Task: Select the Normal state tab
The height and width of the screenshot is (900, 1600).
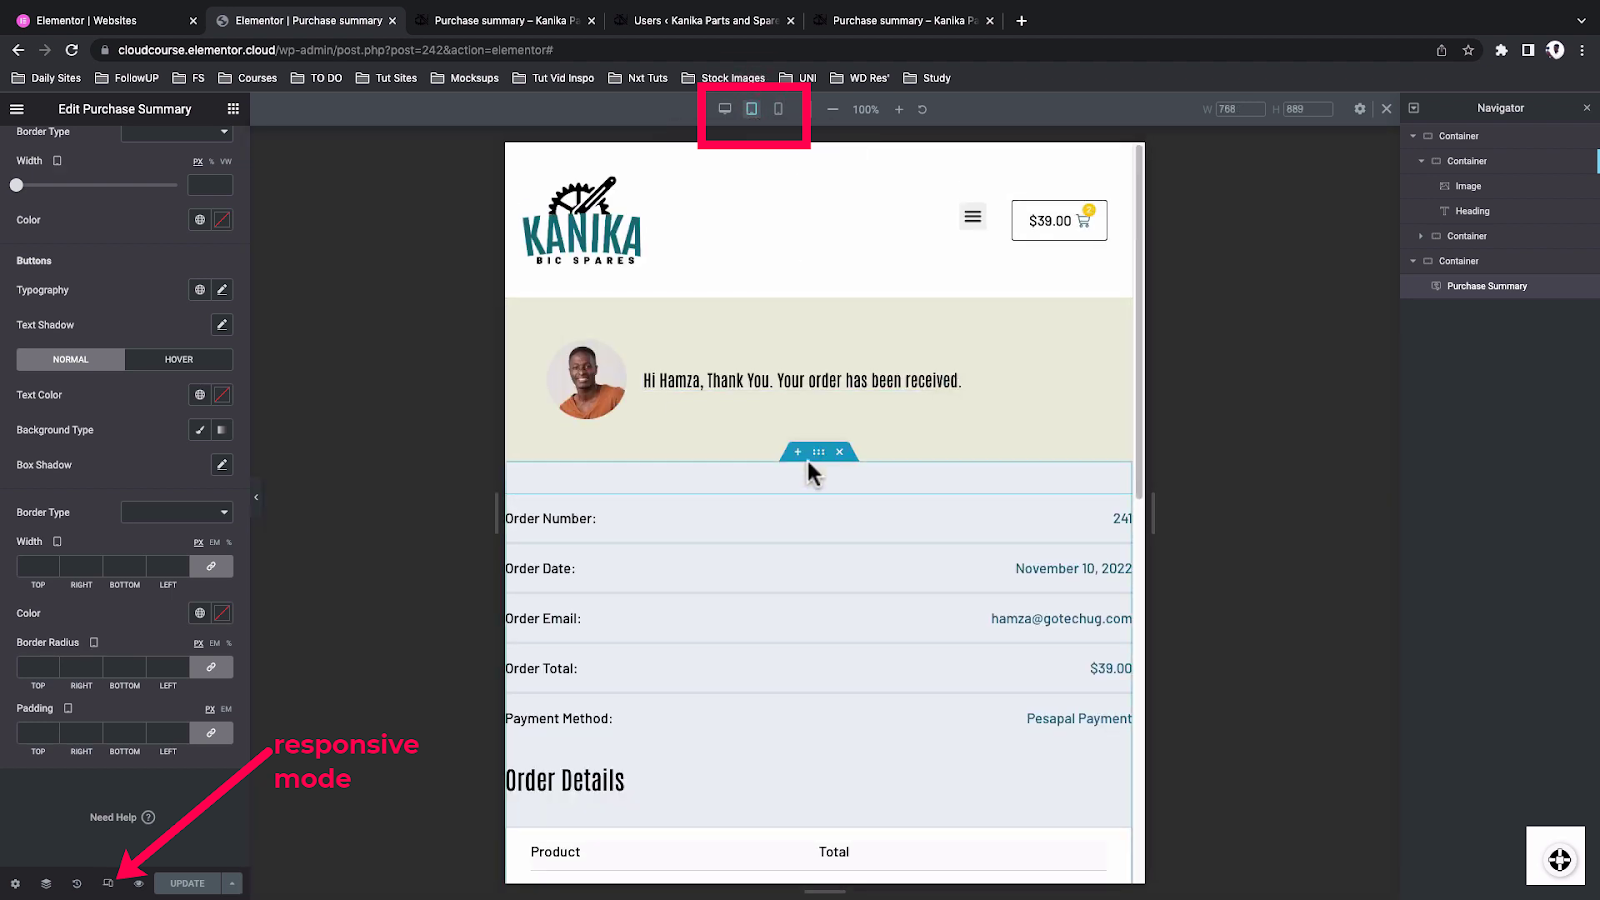Action: pyautogui.click(x=71, y=360)
